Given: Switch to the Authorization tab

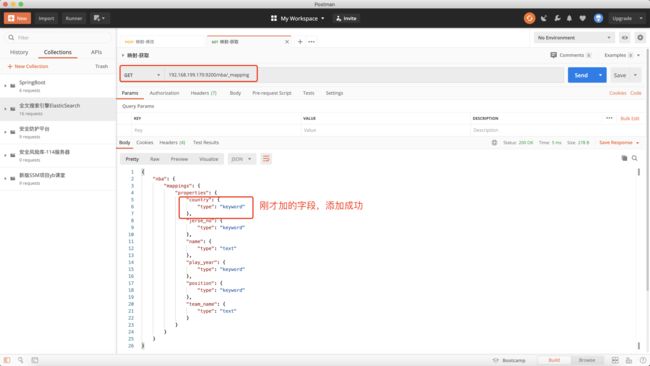Looking at the screenshot, I should pos(164,93).
